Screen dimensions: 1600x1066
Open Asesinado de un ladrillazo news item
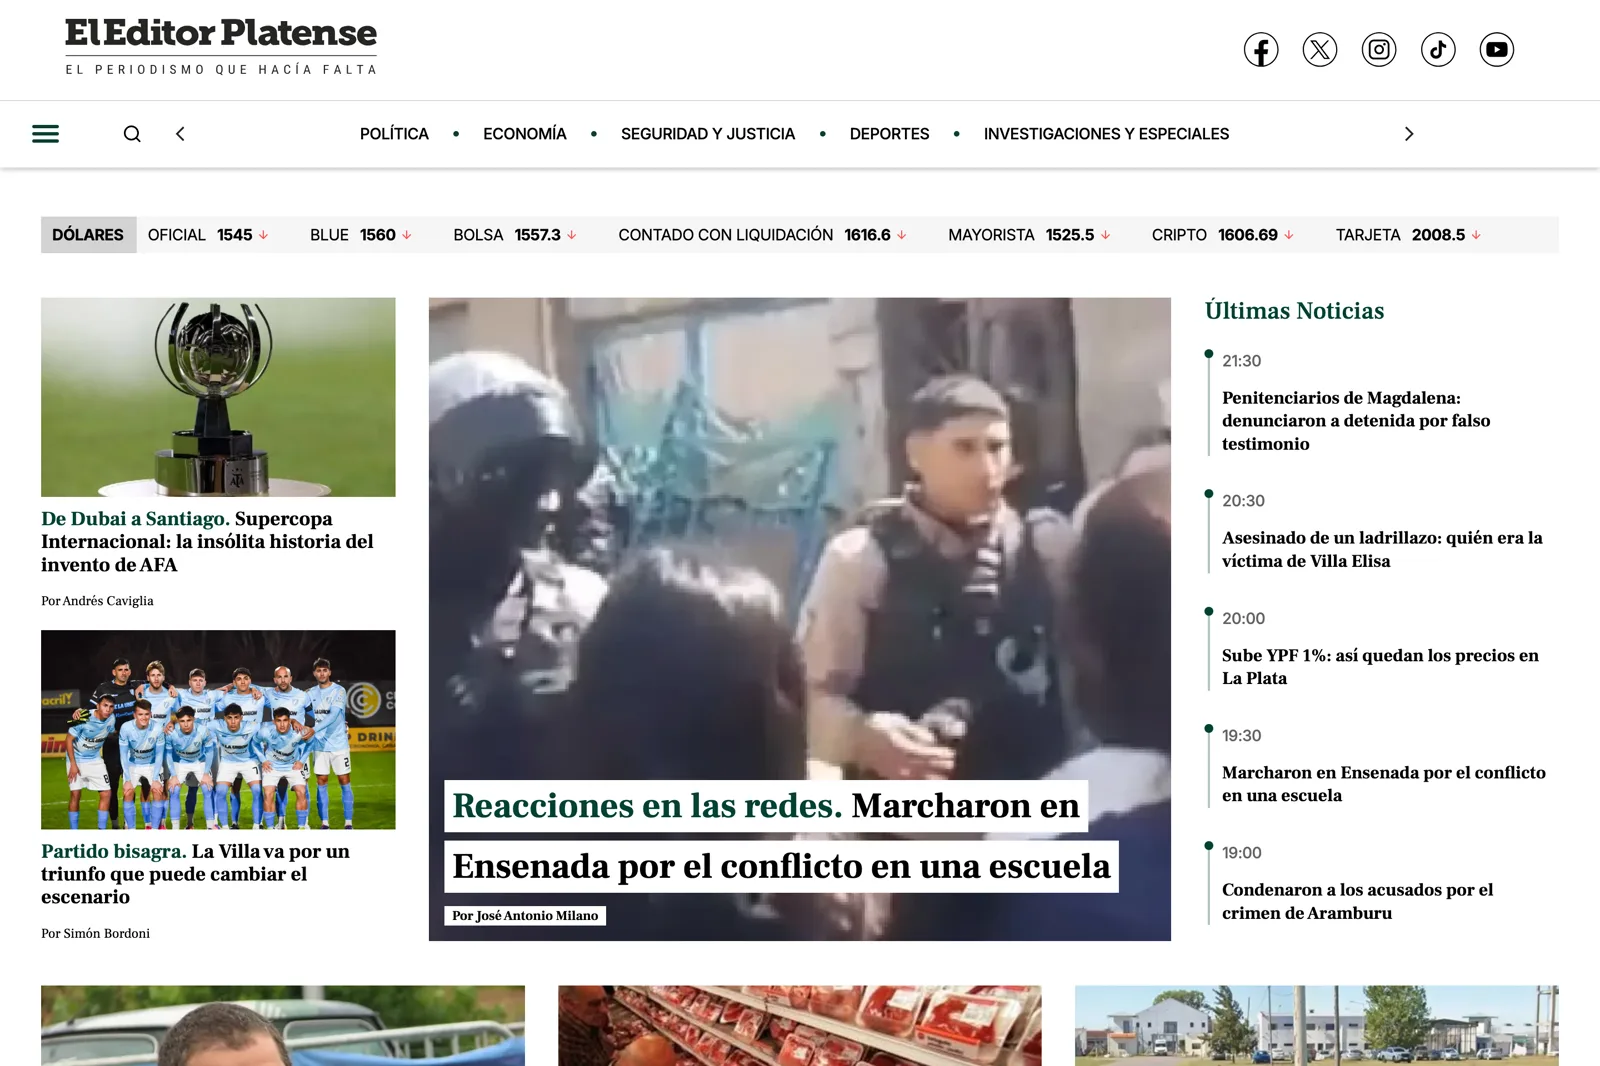click(x=1382, y=549)
